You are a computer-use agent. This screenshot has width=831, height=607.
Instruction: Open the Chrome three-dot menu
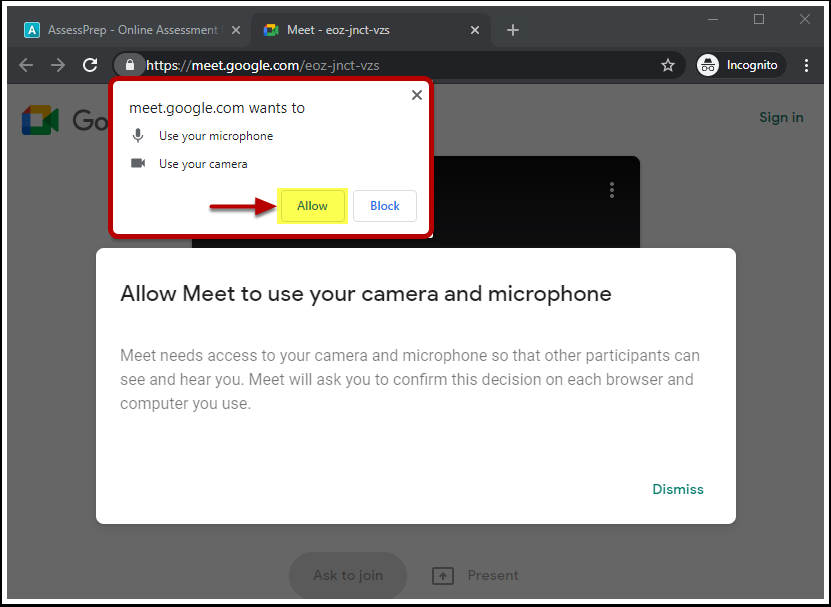[x=806, y=65]
